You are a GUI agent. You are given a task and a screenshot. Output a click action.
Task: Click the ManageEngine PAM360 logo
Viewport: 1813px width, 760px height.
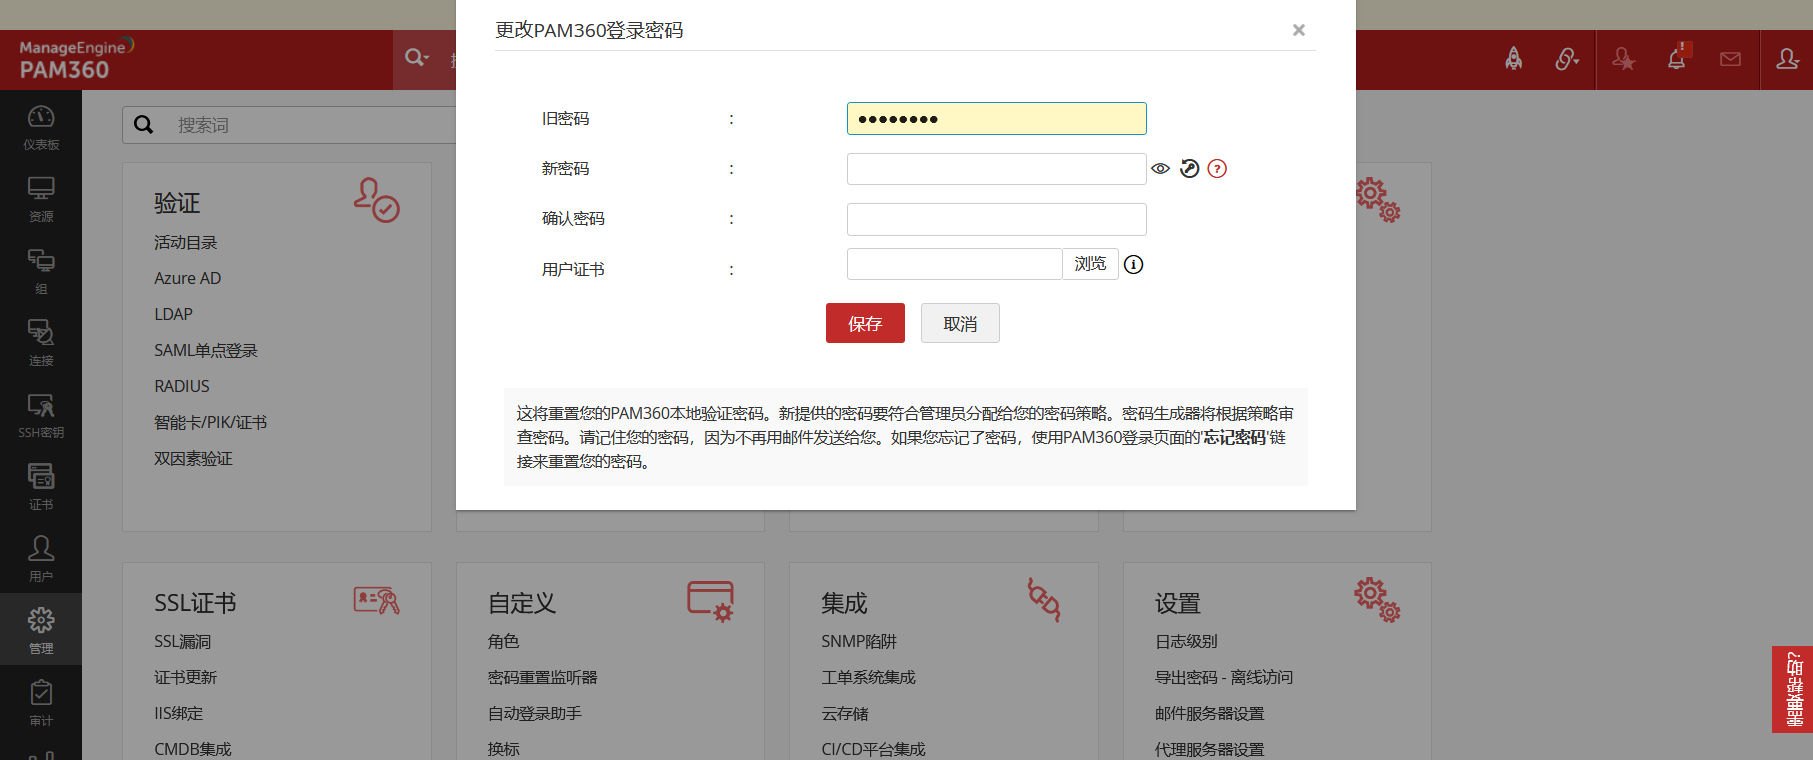(x=76, y=59)
